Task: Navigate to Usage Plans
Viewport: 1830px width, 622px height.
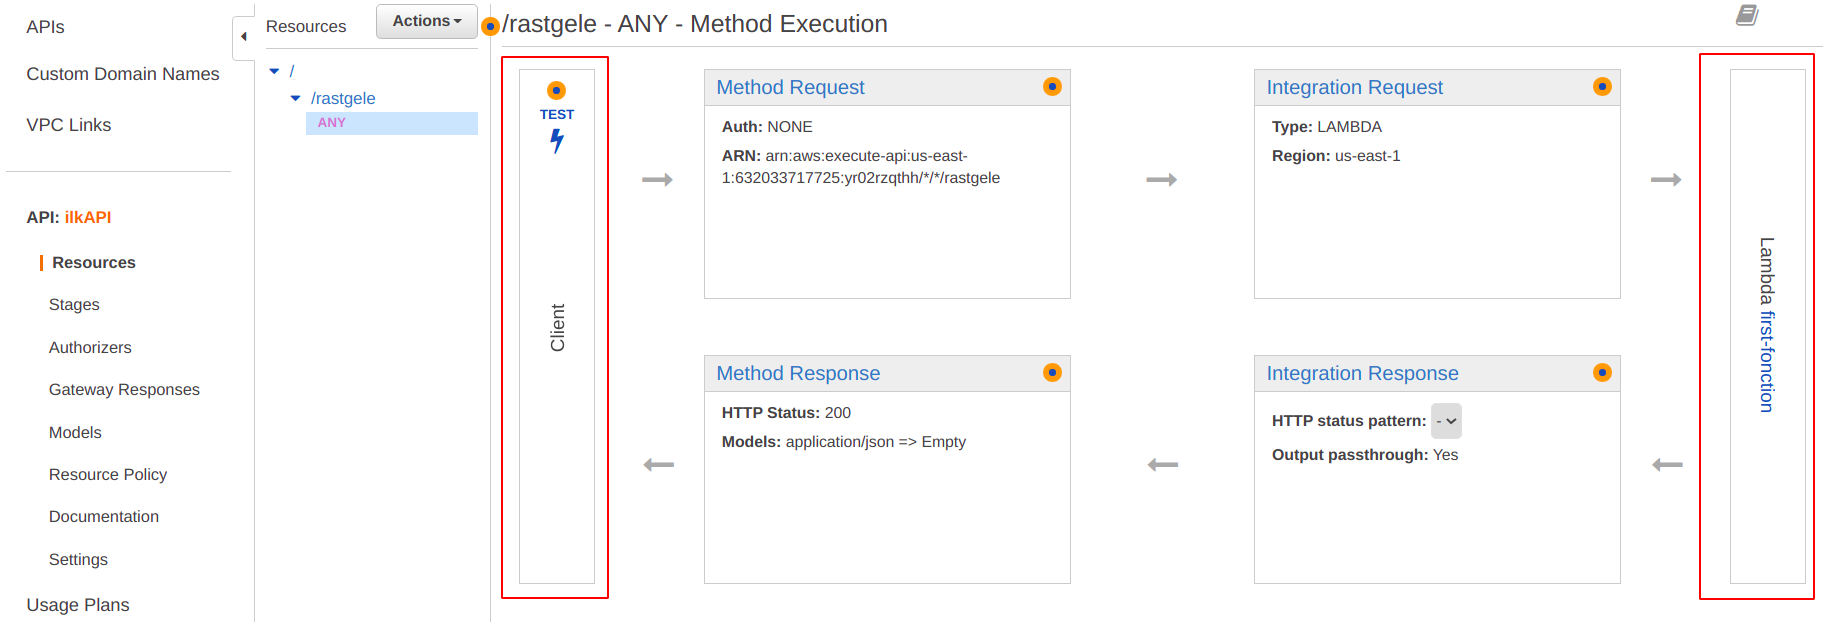Action: [78, 605]
